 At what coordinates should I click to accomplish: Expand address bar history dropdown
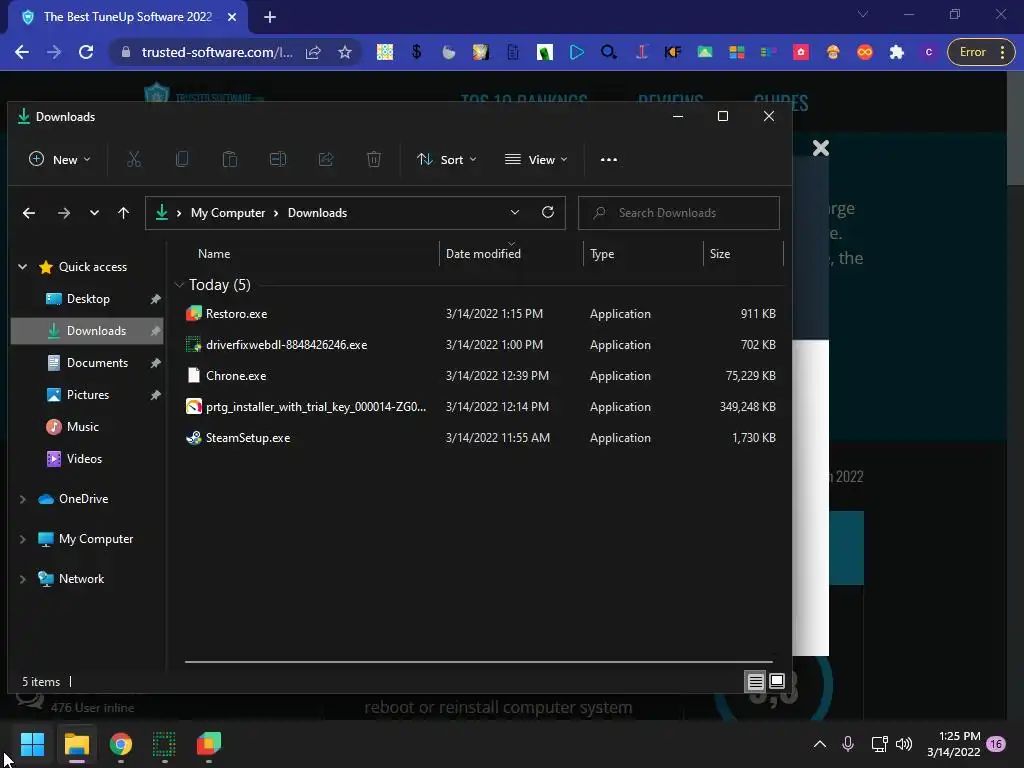pos(515,212)
